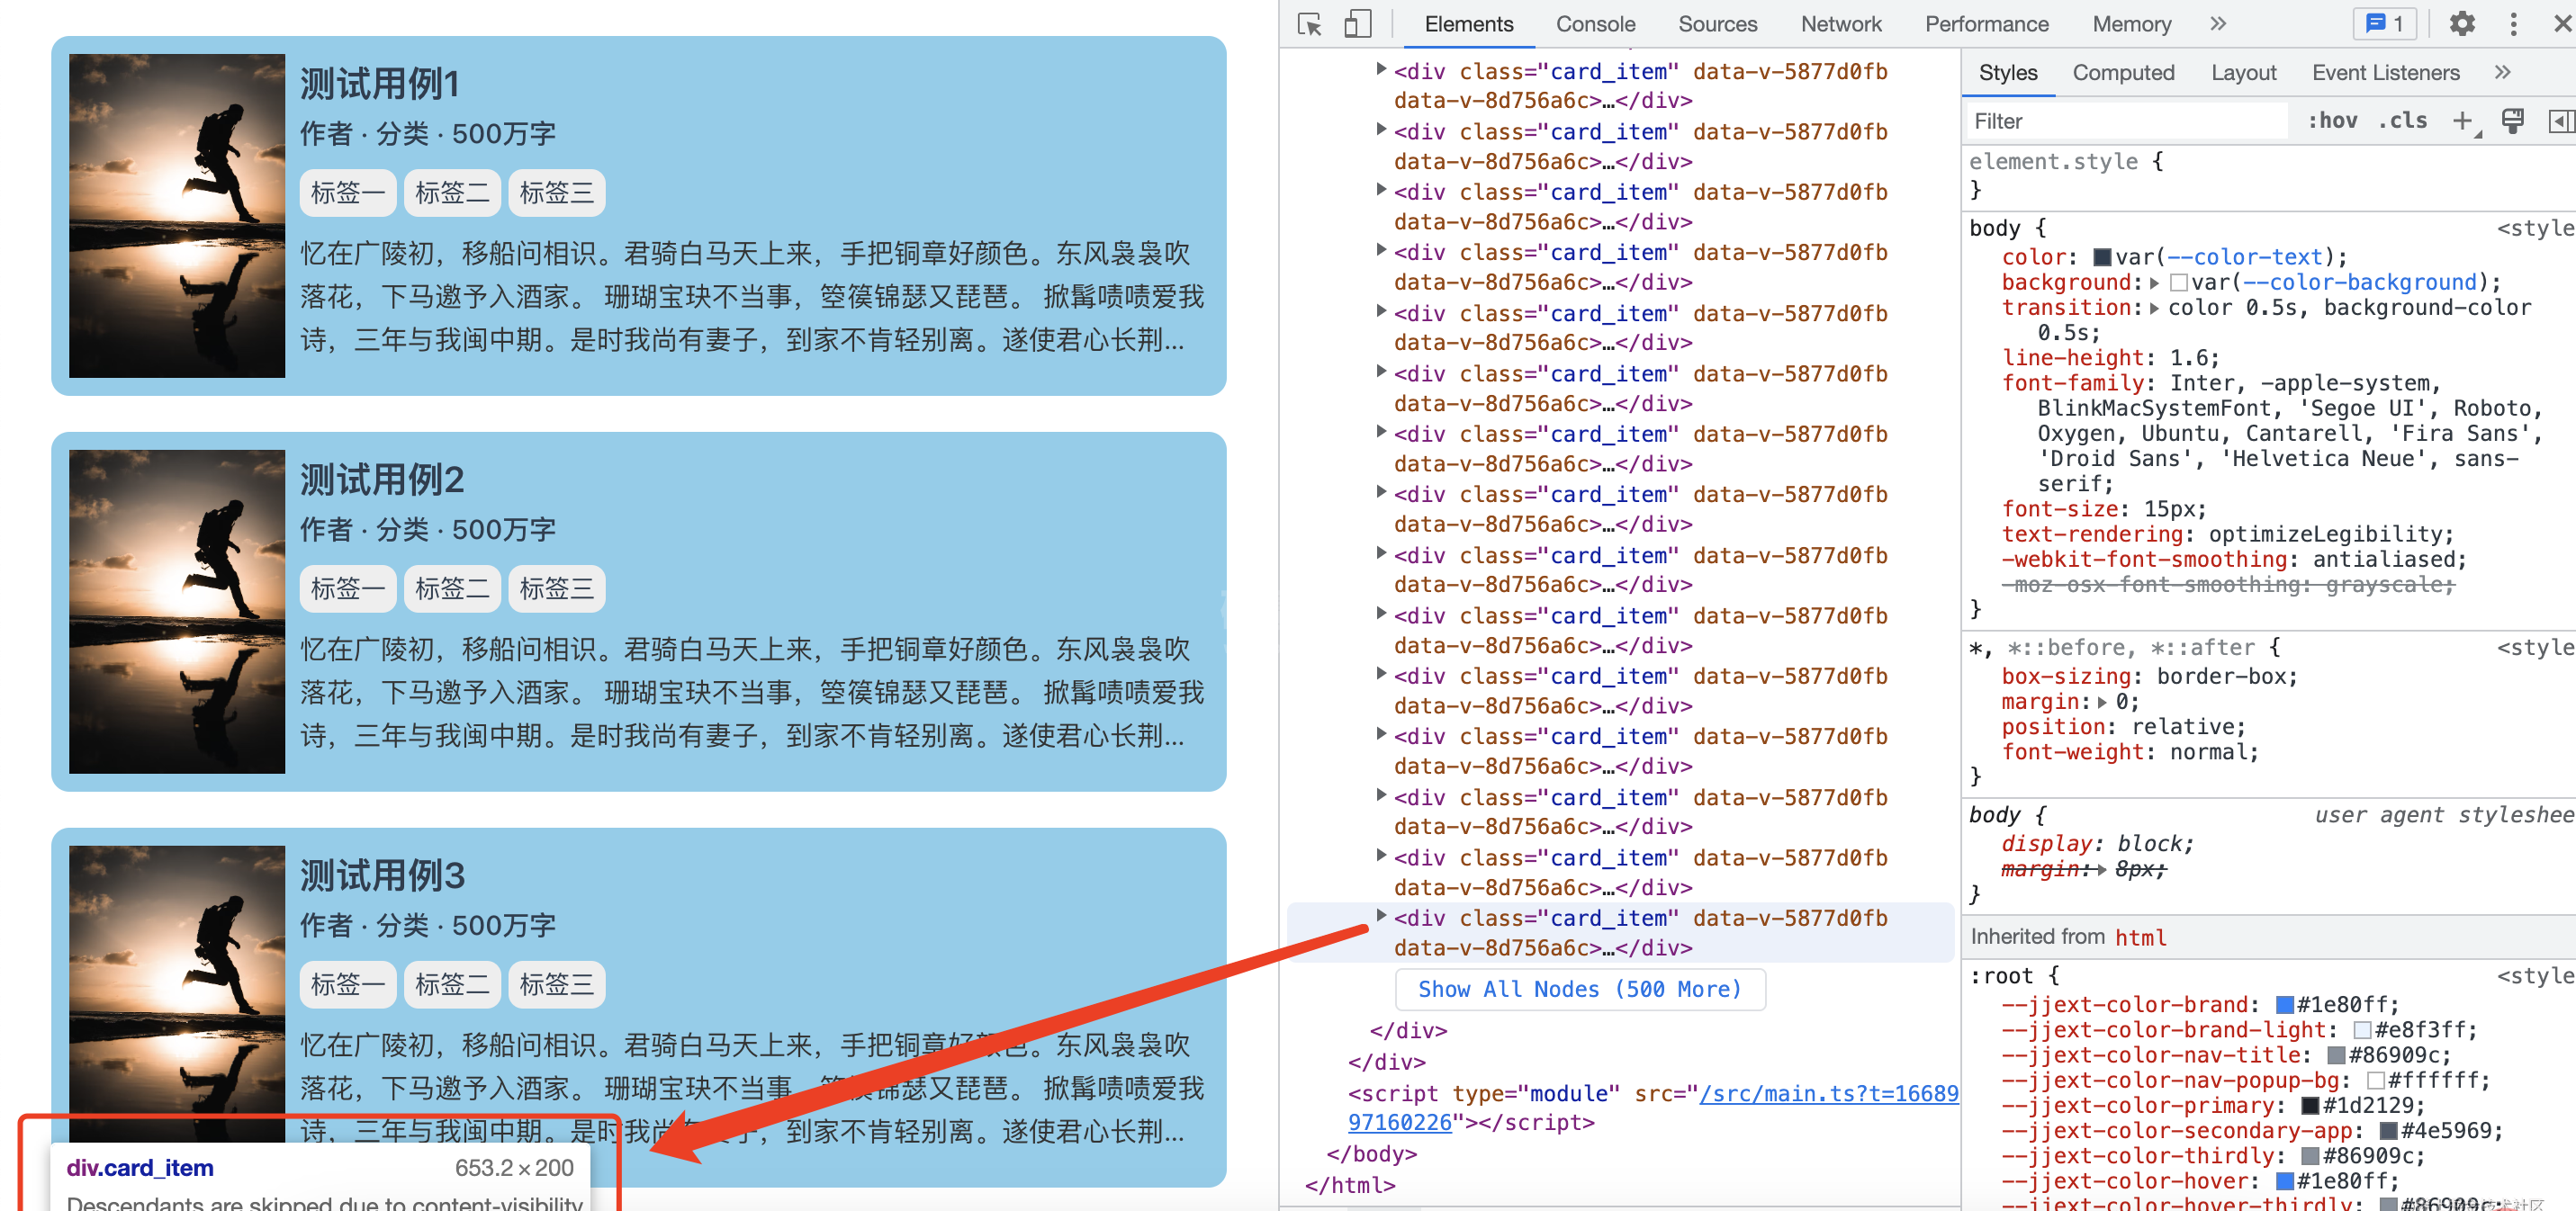
Task: Click the inspect element cursor icon
Action: [1314, 23]
